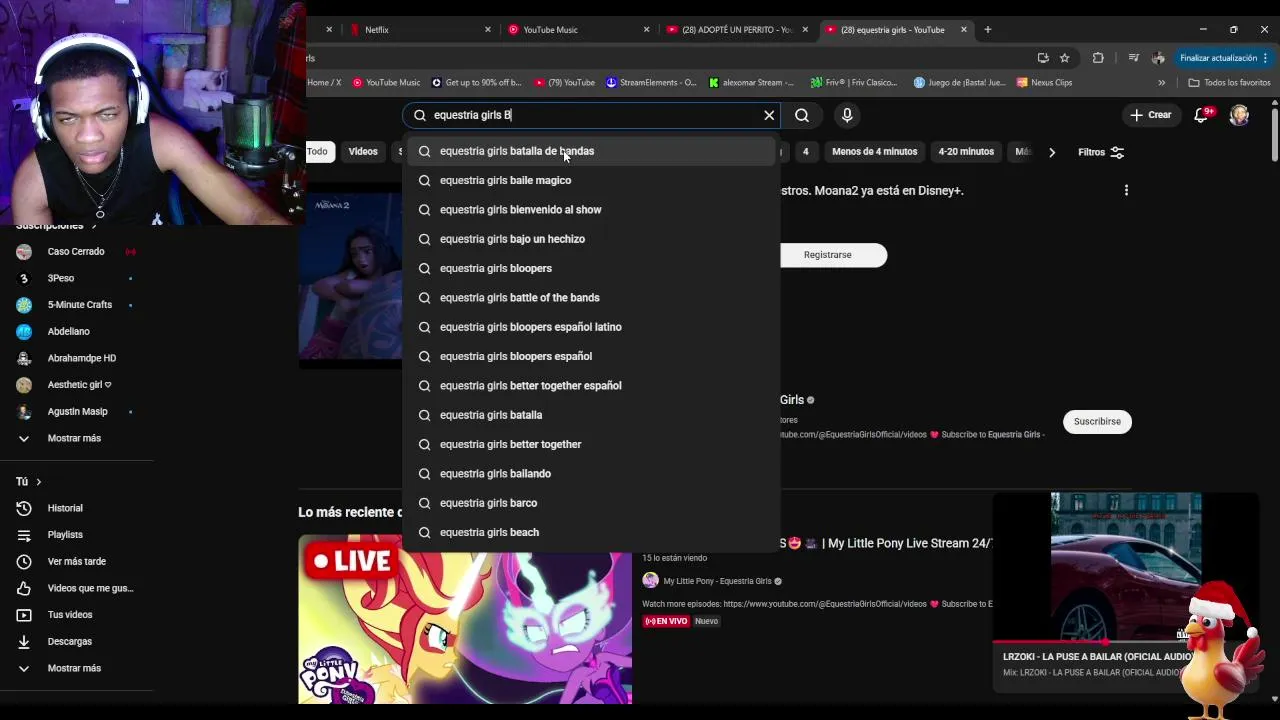Screen dimensions: 1280x720
Task: Click the search magnifier button
Action: pyautogui.click(x=802, y=115)
